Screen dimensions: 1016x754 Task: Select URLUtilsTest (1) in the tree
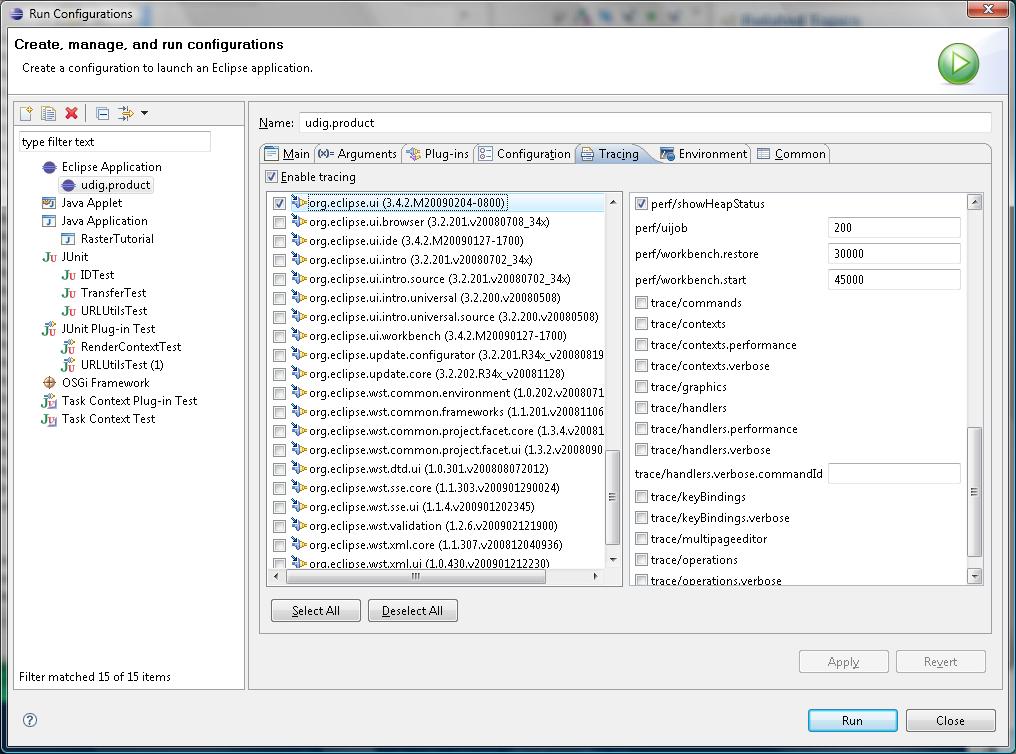[122, 365]
